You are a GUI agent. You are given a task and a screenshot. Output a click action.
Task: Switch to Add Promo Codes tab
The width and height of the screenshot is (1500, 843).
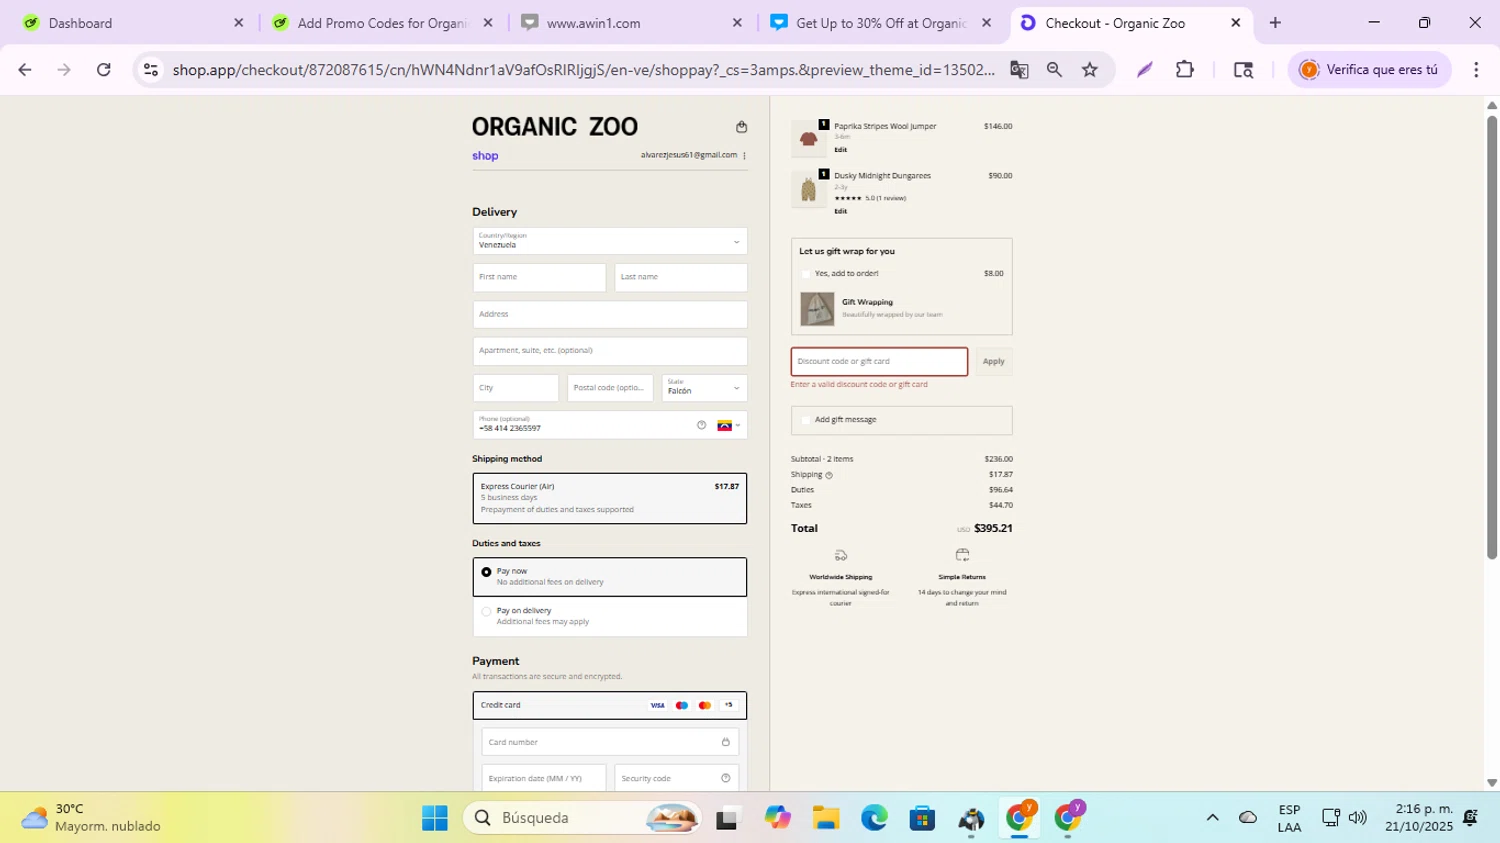[383, 23]
